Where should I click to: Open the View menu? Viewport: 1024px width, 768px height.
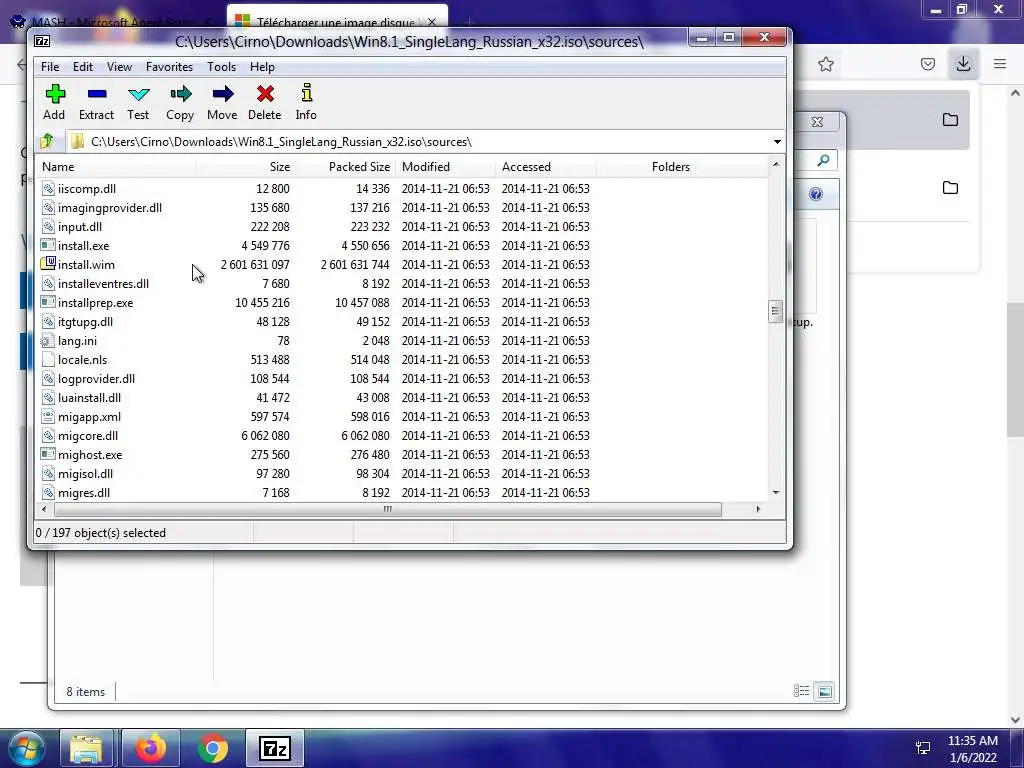pyautogui.click(x=120, y=67)
